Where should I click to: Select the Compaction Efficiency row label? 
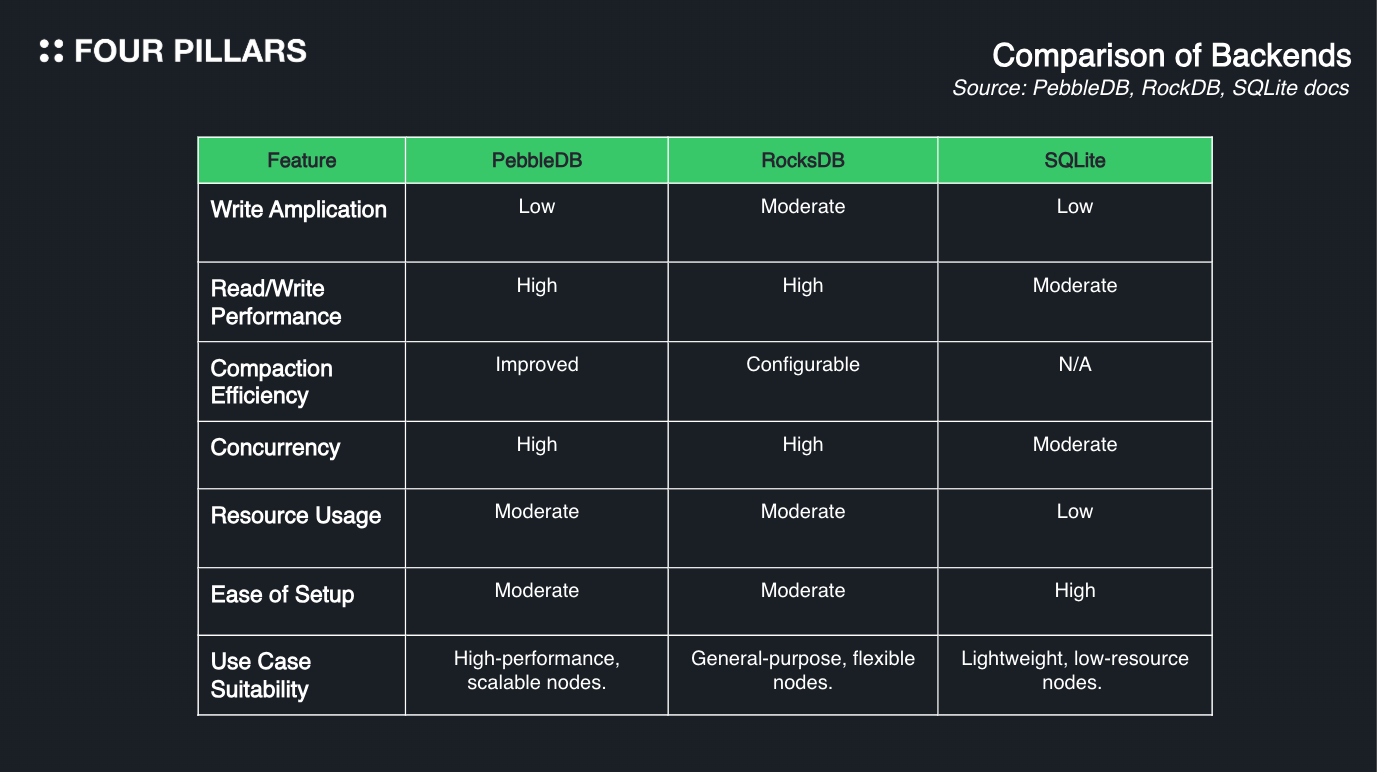[271, 382]
